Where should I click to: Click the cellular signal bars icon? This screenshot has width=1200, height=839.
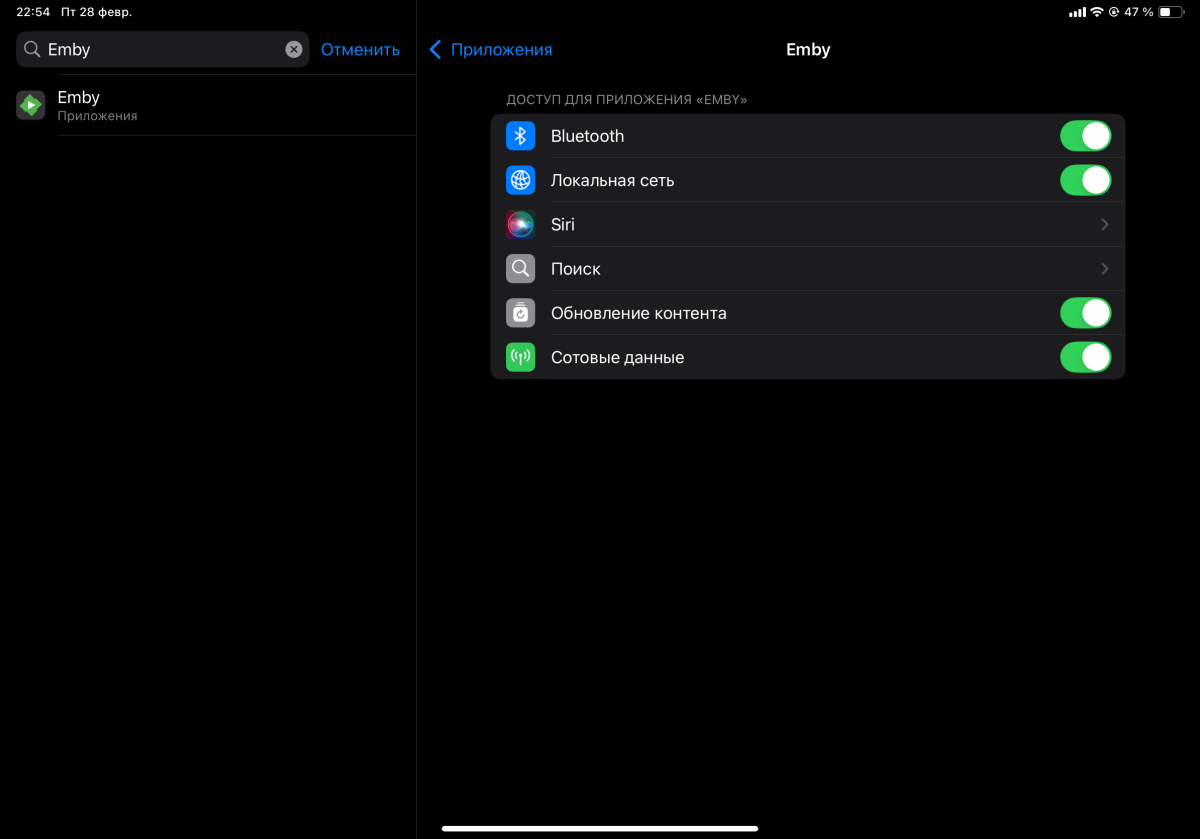[x=1077, y=12]
